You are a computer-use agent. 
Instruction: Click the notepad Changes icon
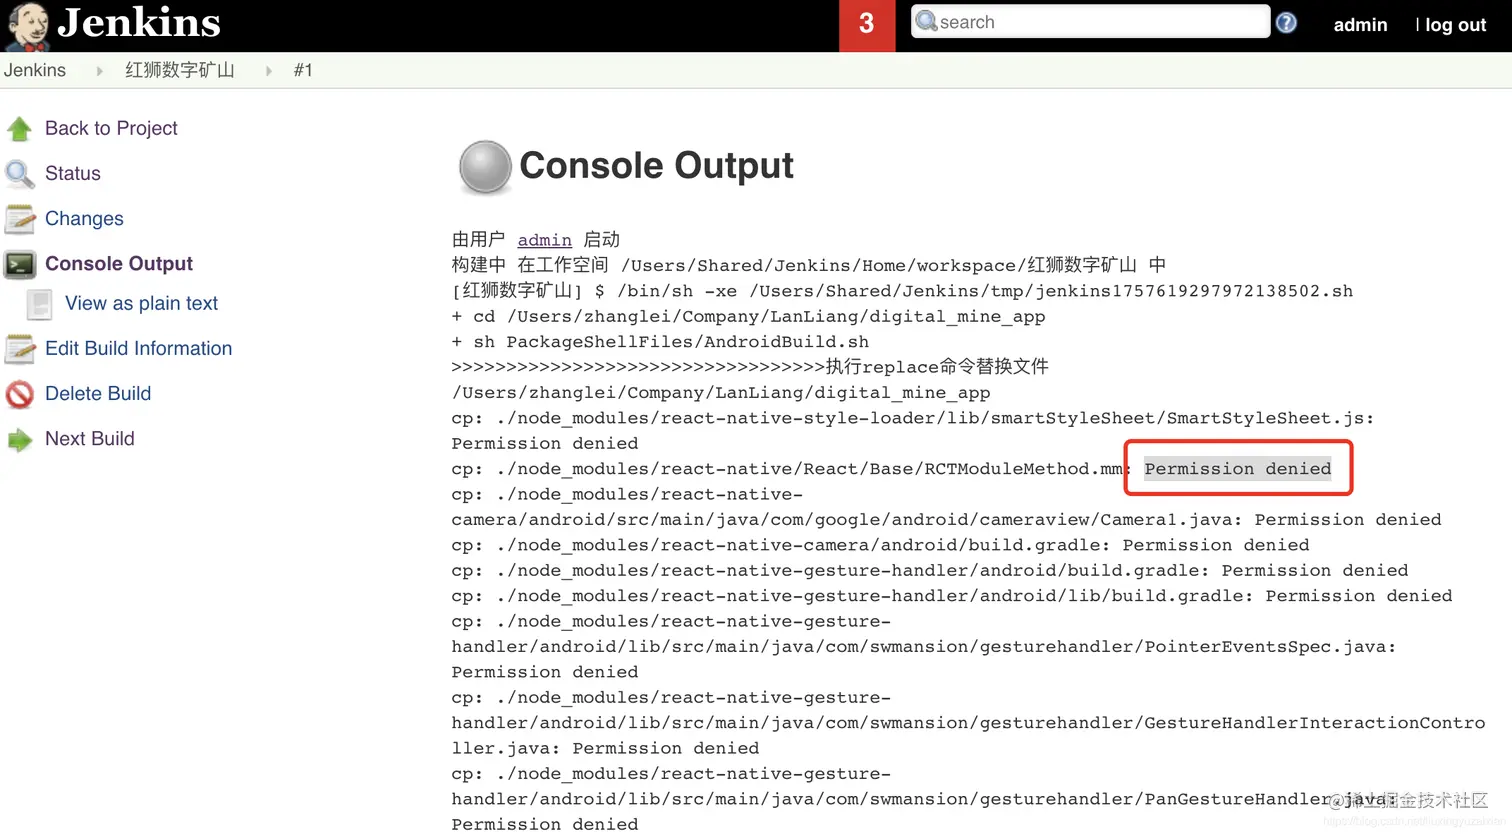coord(19,219)
